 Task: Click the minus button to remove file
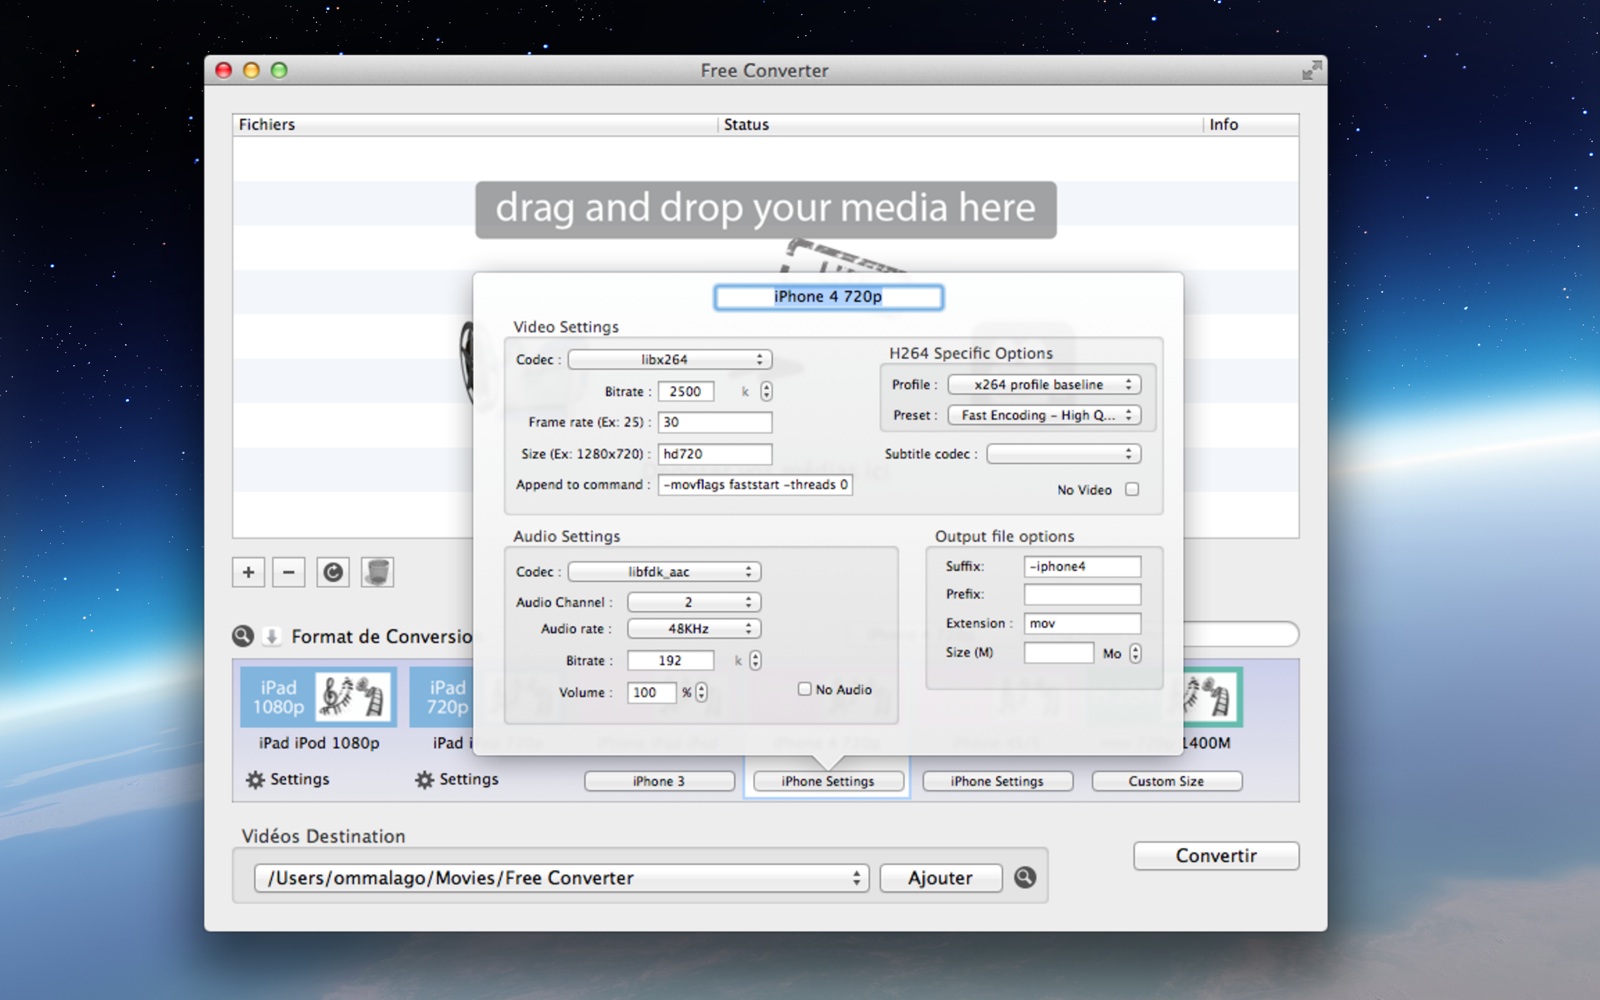coord(288,572)
